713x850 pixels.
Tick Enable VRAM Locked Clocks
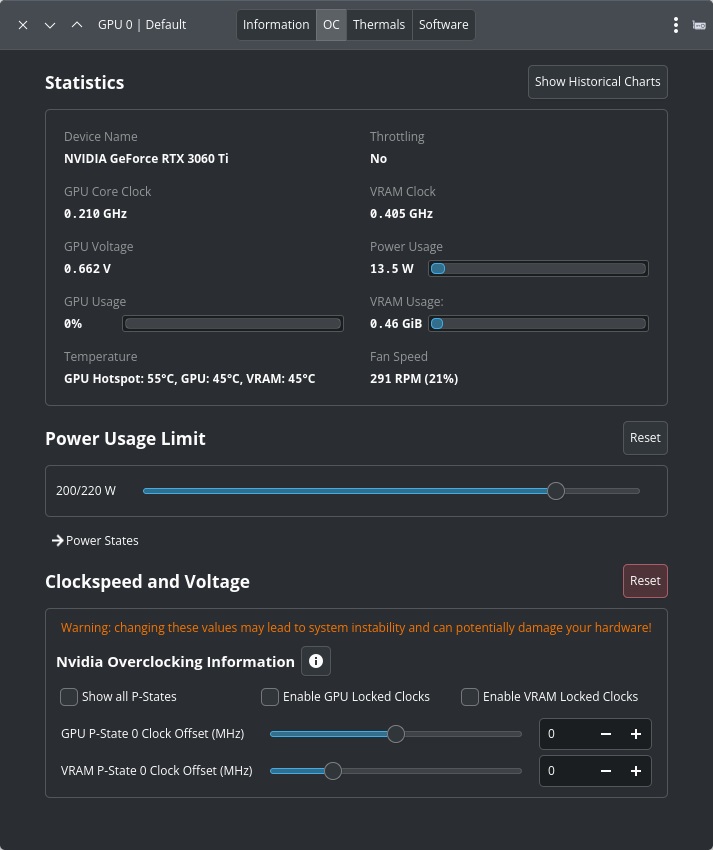[x=470, y=697]
